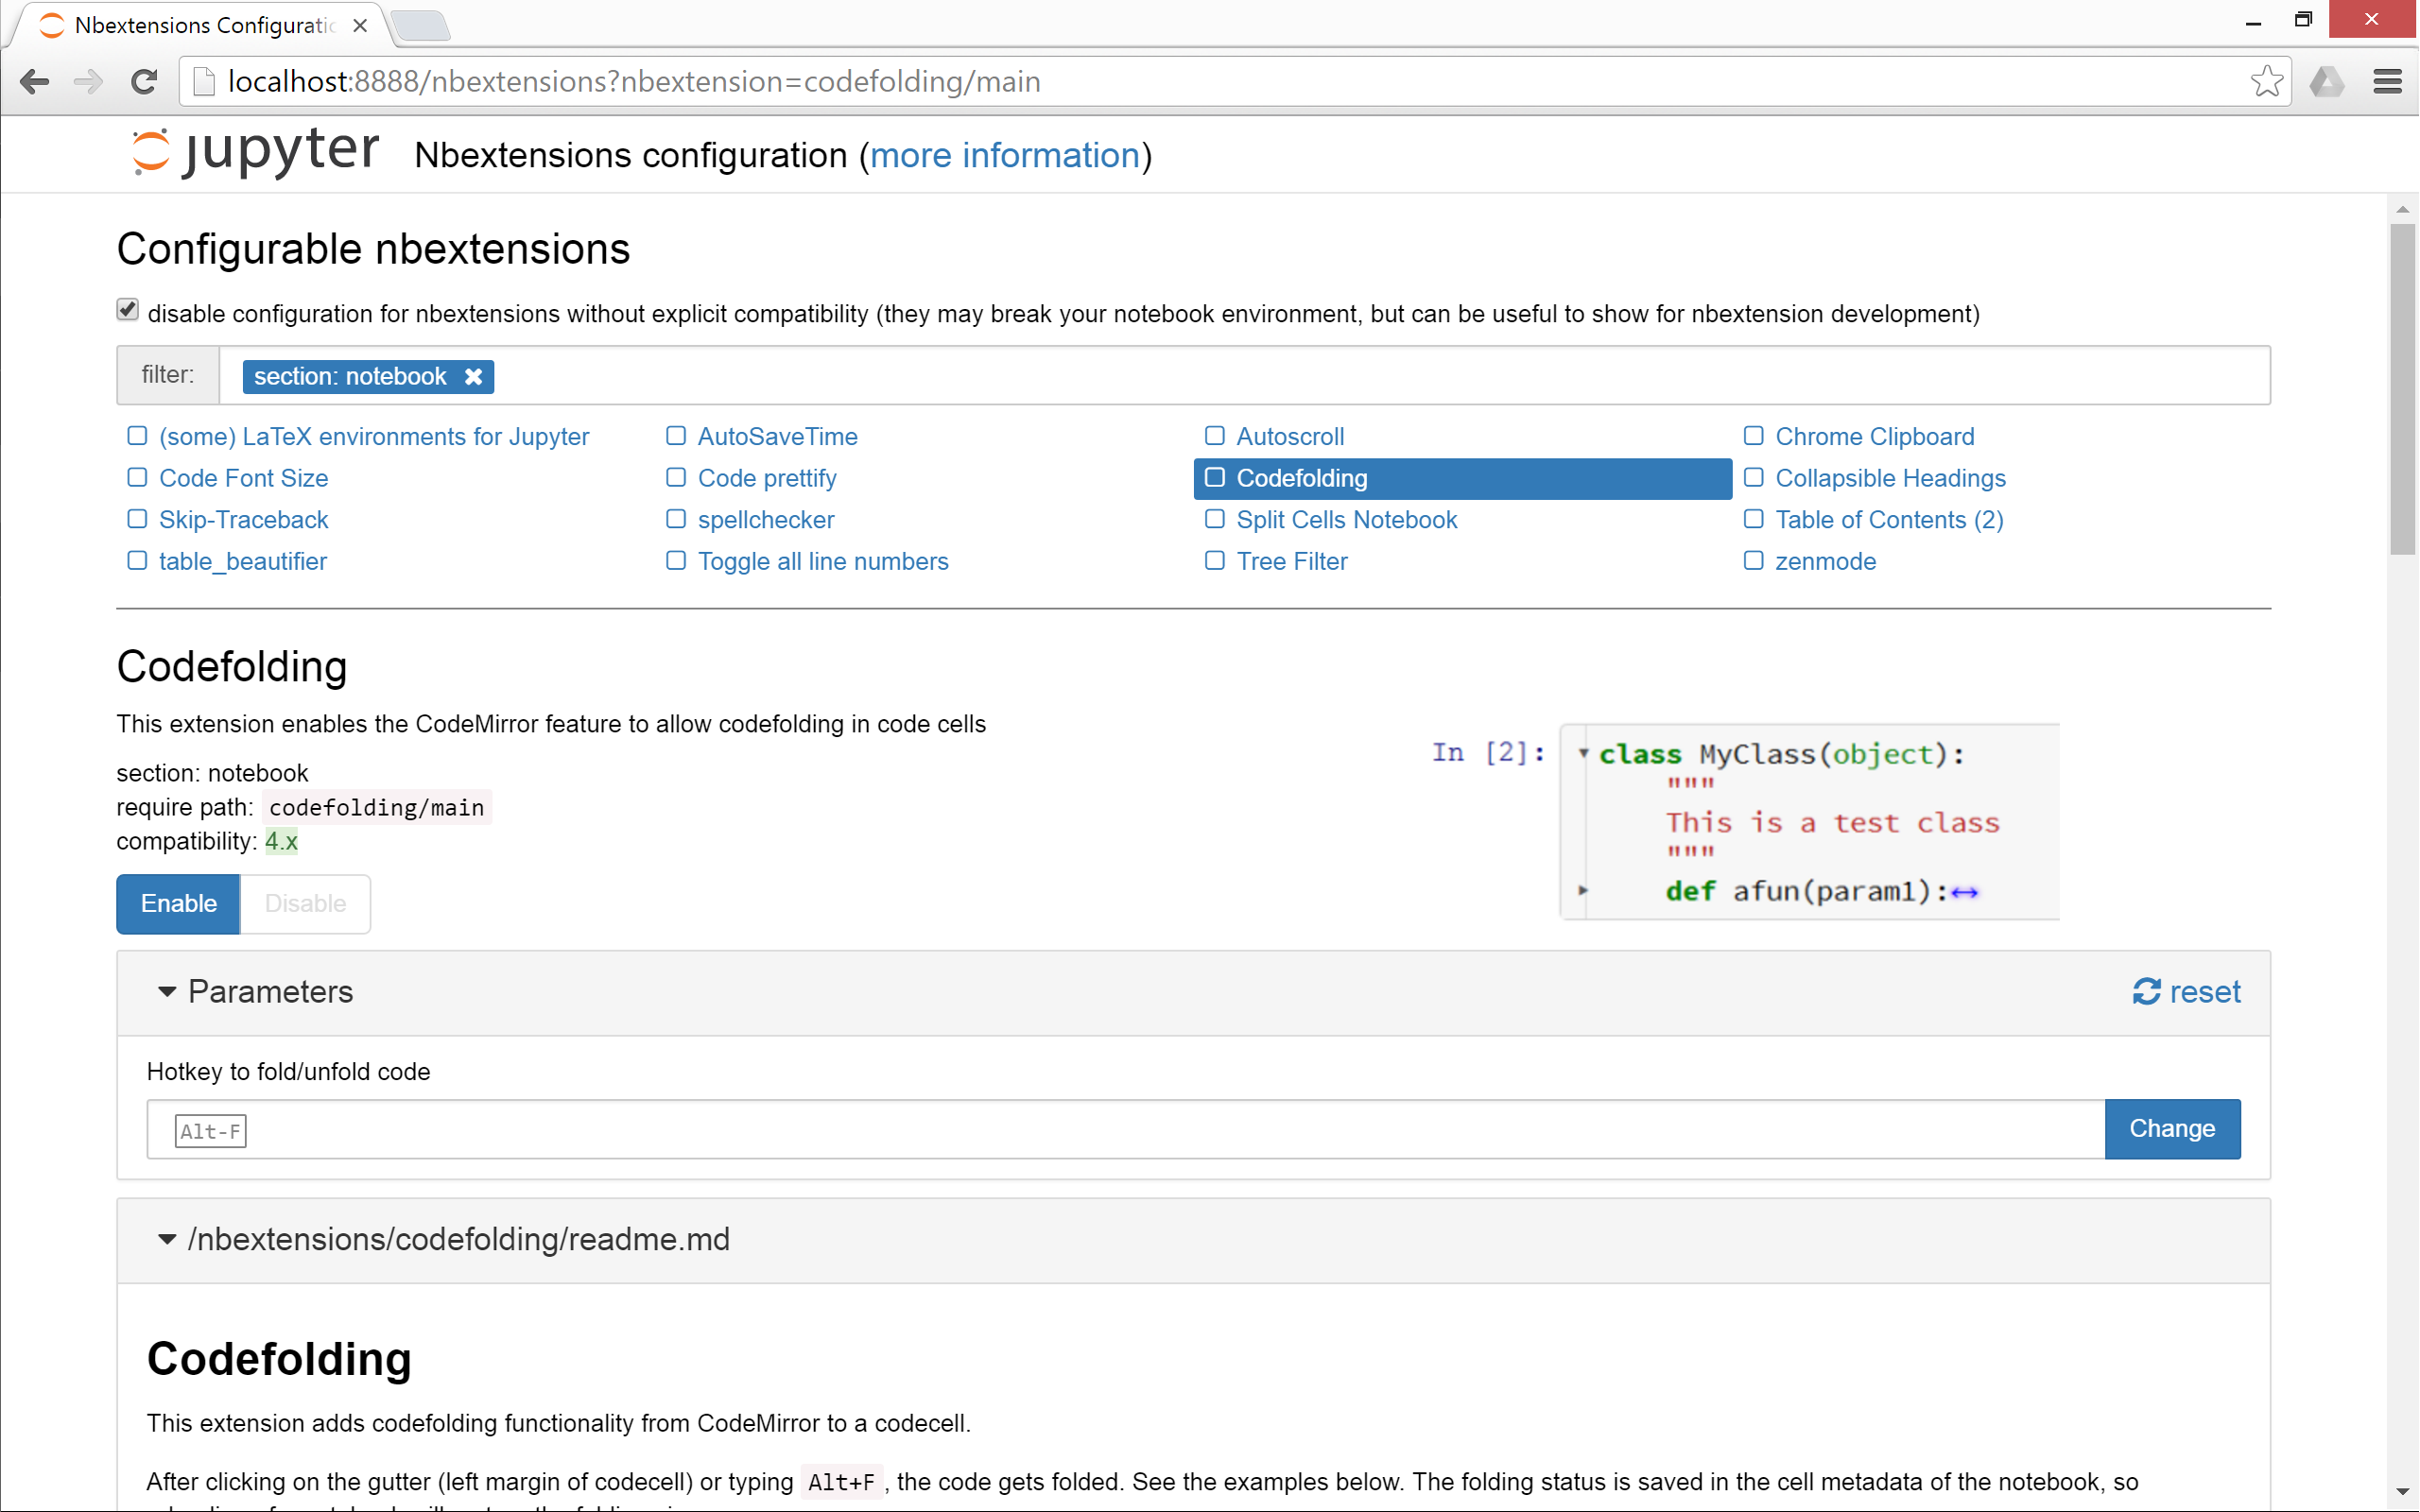The width and height of the screenshot is (2420, 1512).
Task: Click the reset icon next to Parameters
Action: (x=2145, y=989)
